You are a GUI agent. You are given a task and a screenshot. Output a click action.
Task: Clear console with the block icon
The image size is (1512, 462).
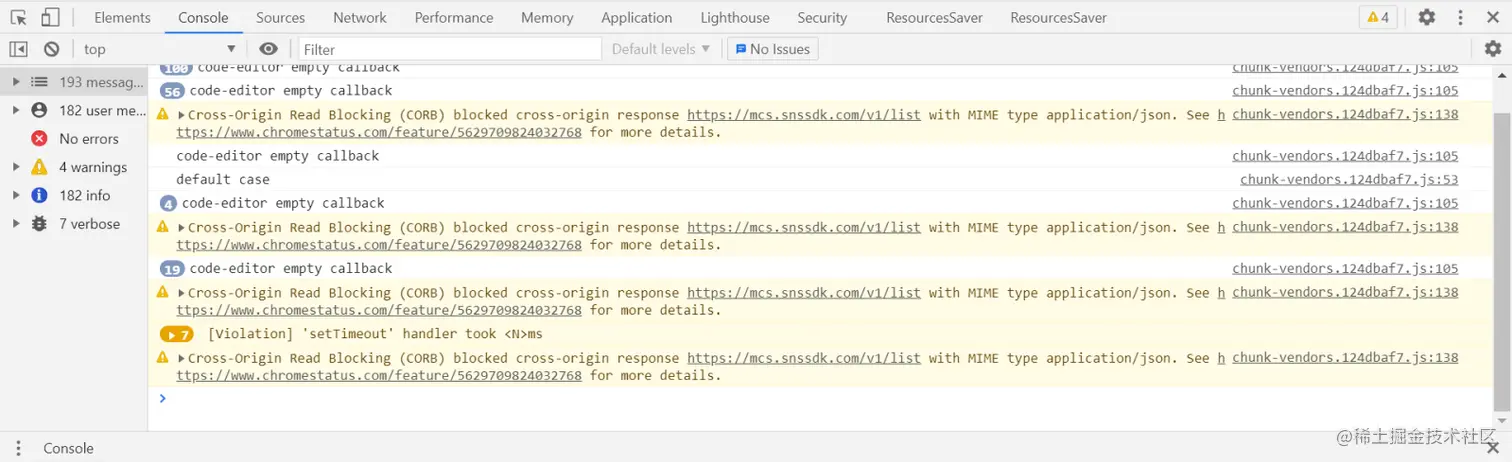point(52,49)
